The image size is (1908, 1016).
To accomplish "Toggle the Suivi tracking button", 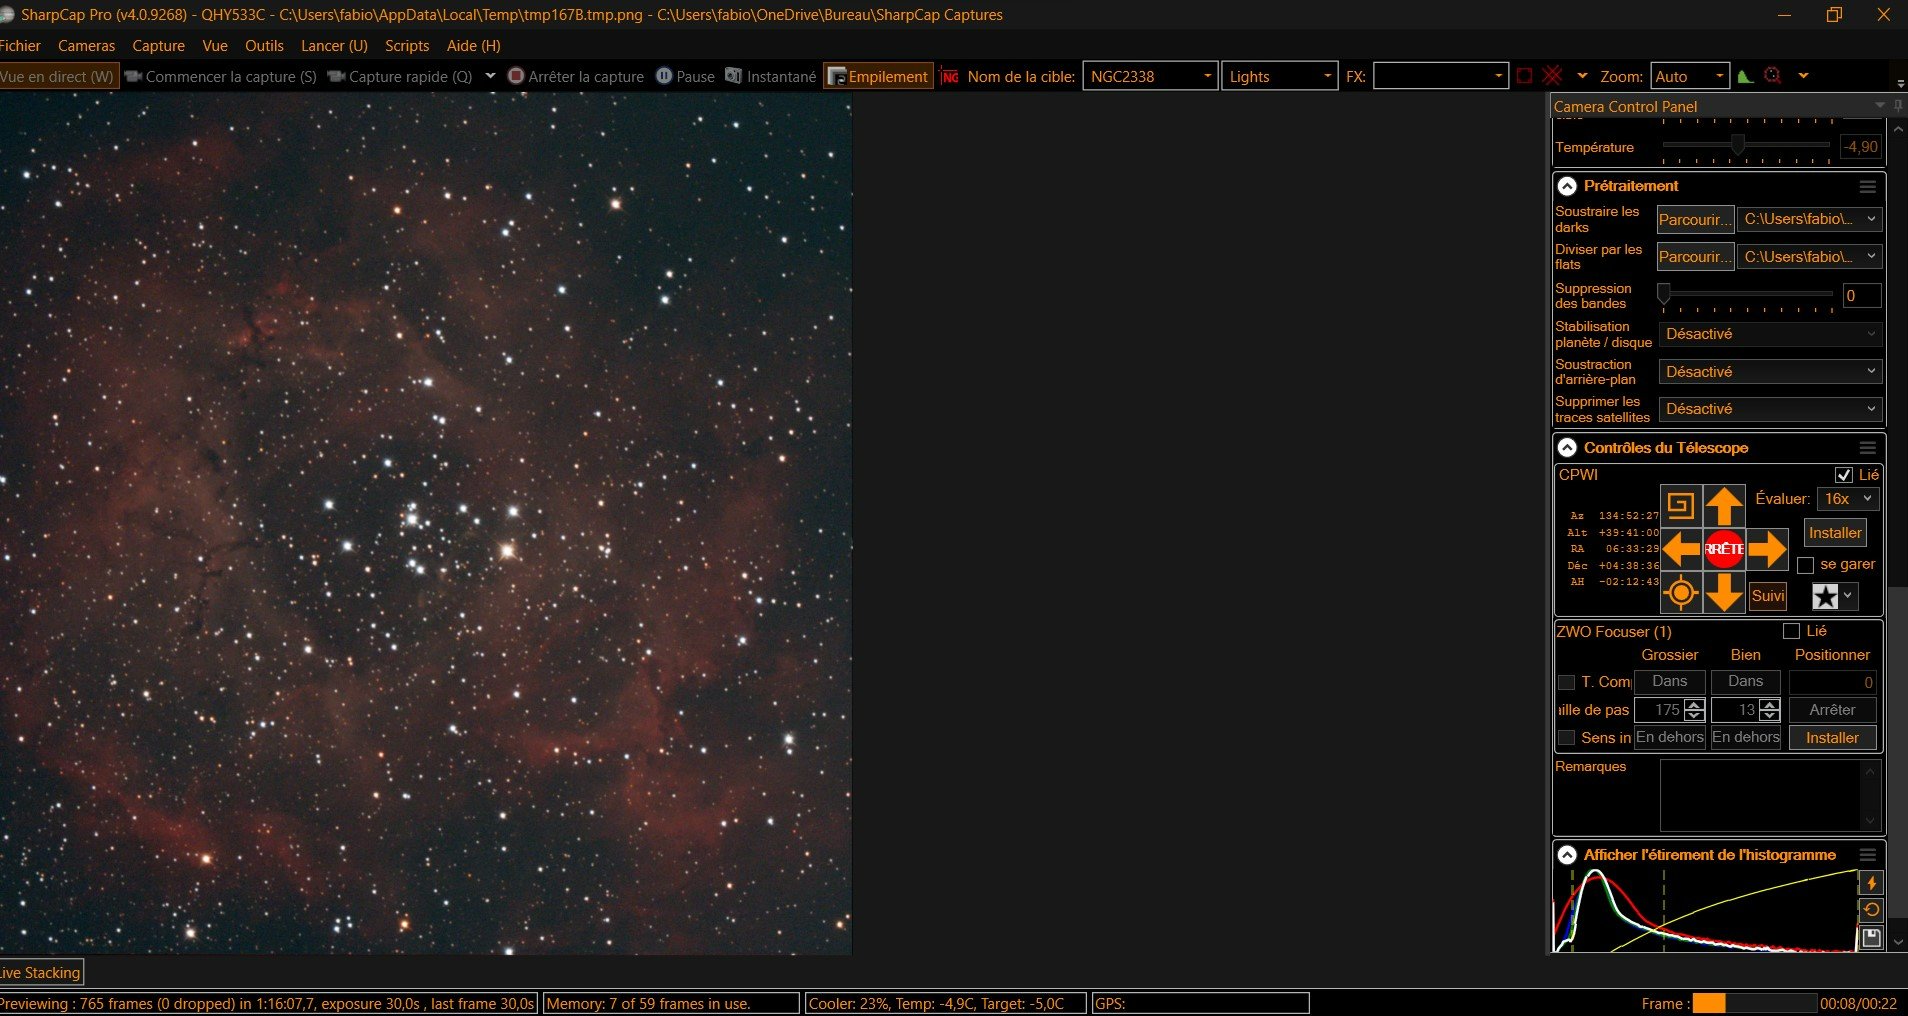I will pyautogui.click(x=1768, y=596).
